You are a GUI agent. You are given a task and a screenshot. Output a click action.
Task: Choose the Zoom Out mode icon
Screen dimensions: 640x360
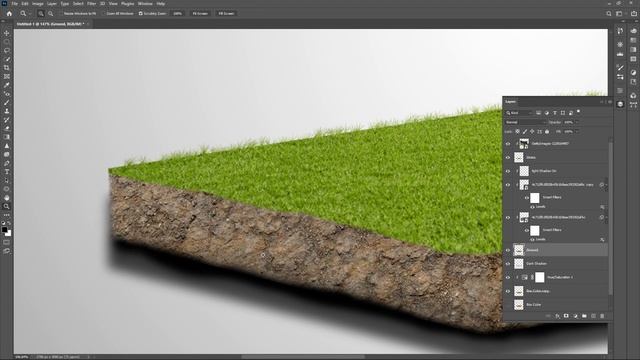[51, 13]
